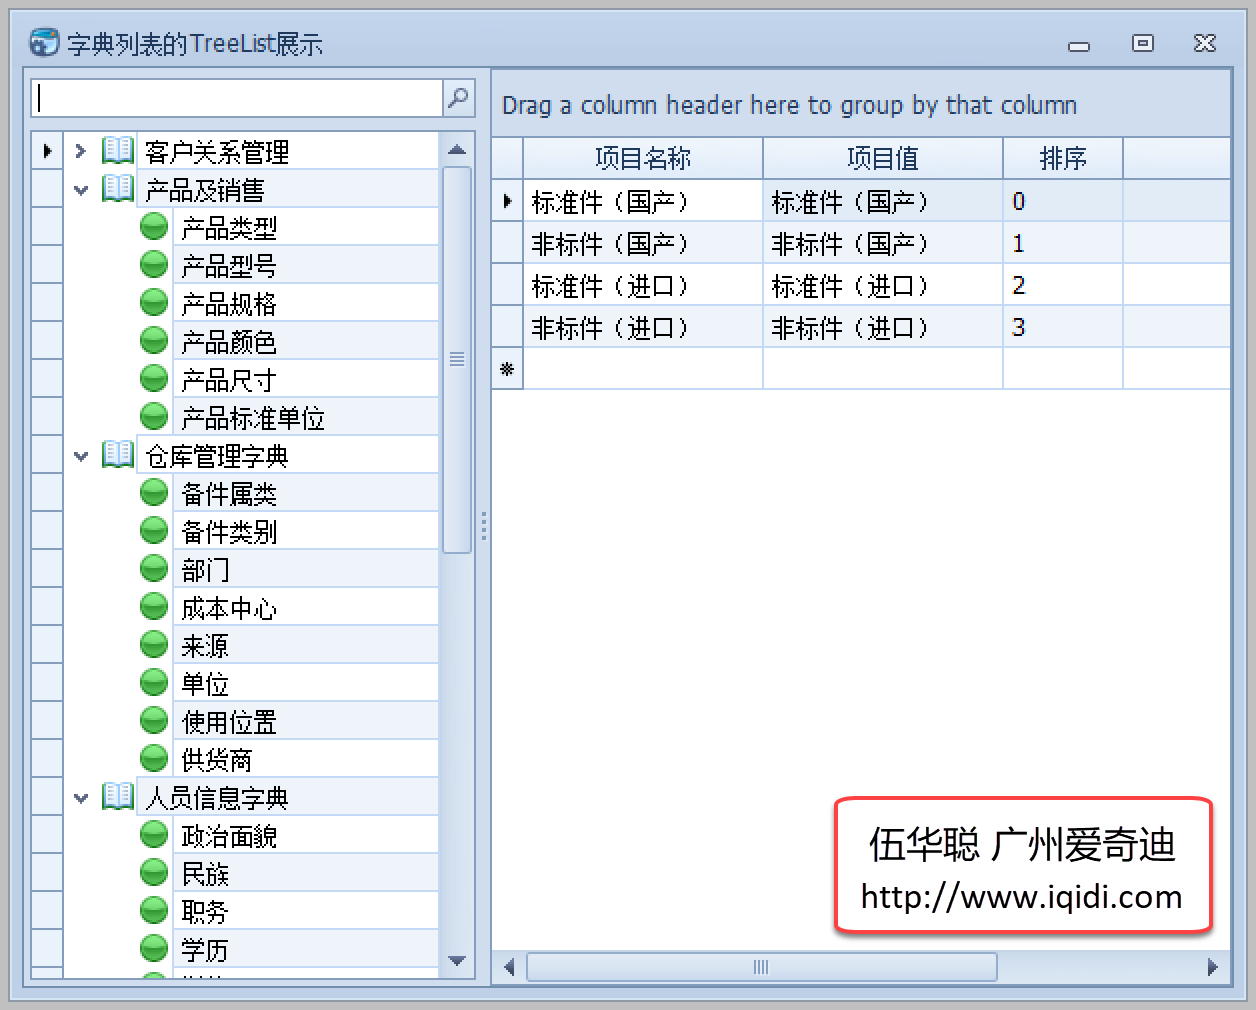This screenshot has height=1010, width=1256.
Task: Click the green icon beside 供货商
Action: [154, 759]
